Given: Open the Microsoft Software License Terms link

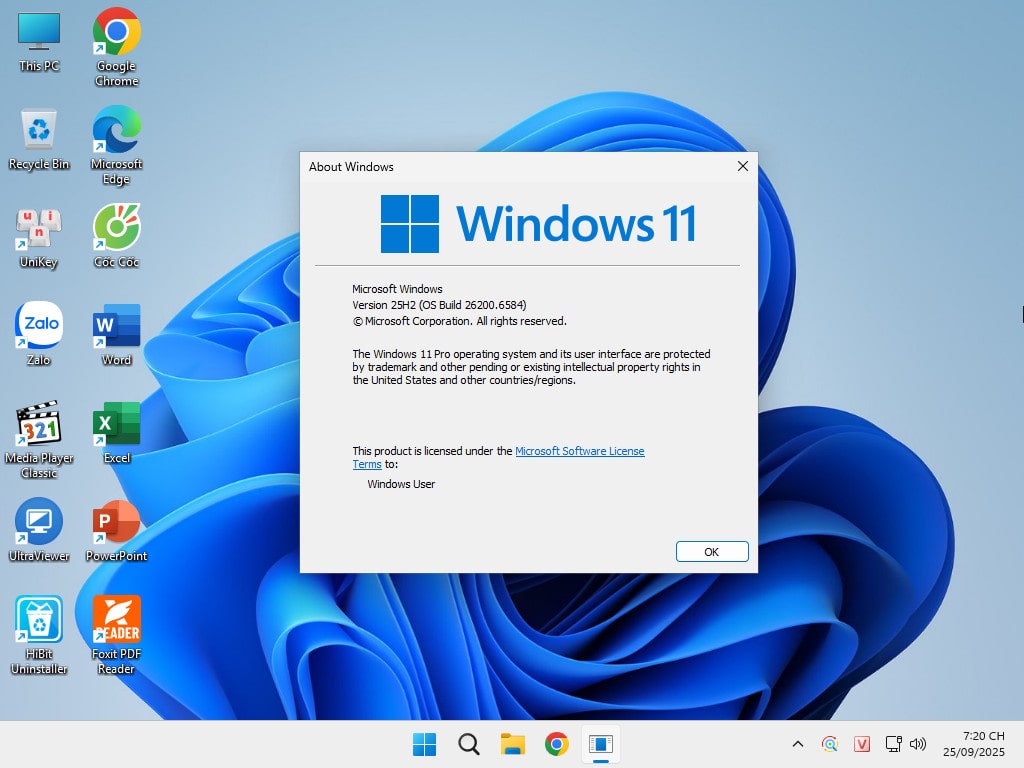Looking at the screenshot, I should click(x=579, y=451).
